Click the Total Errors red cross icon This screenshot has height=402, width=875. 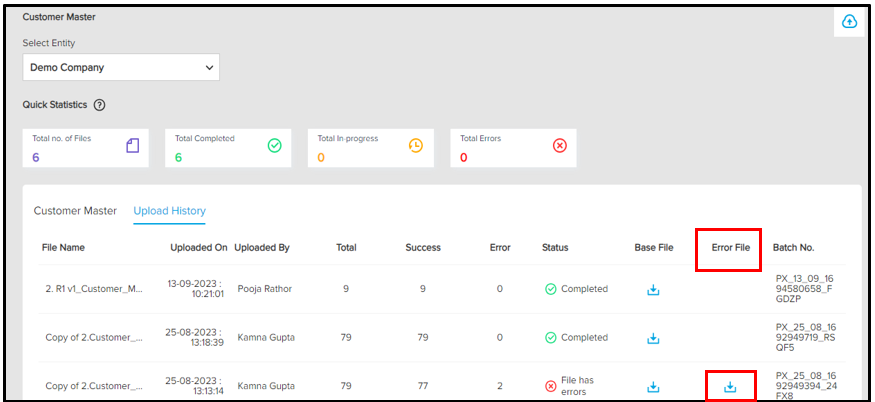click(x=560, y=146)
